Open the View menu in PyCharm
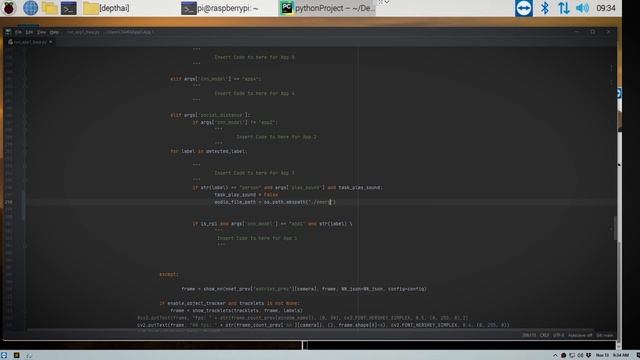The height and width of the screenshot is (360, 640). (42, 32)
